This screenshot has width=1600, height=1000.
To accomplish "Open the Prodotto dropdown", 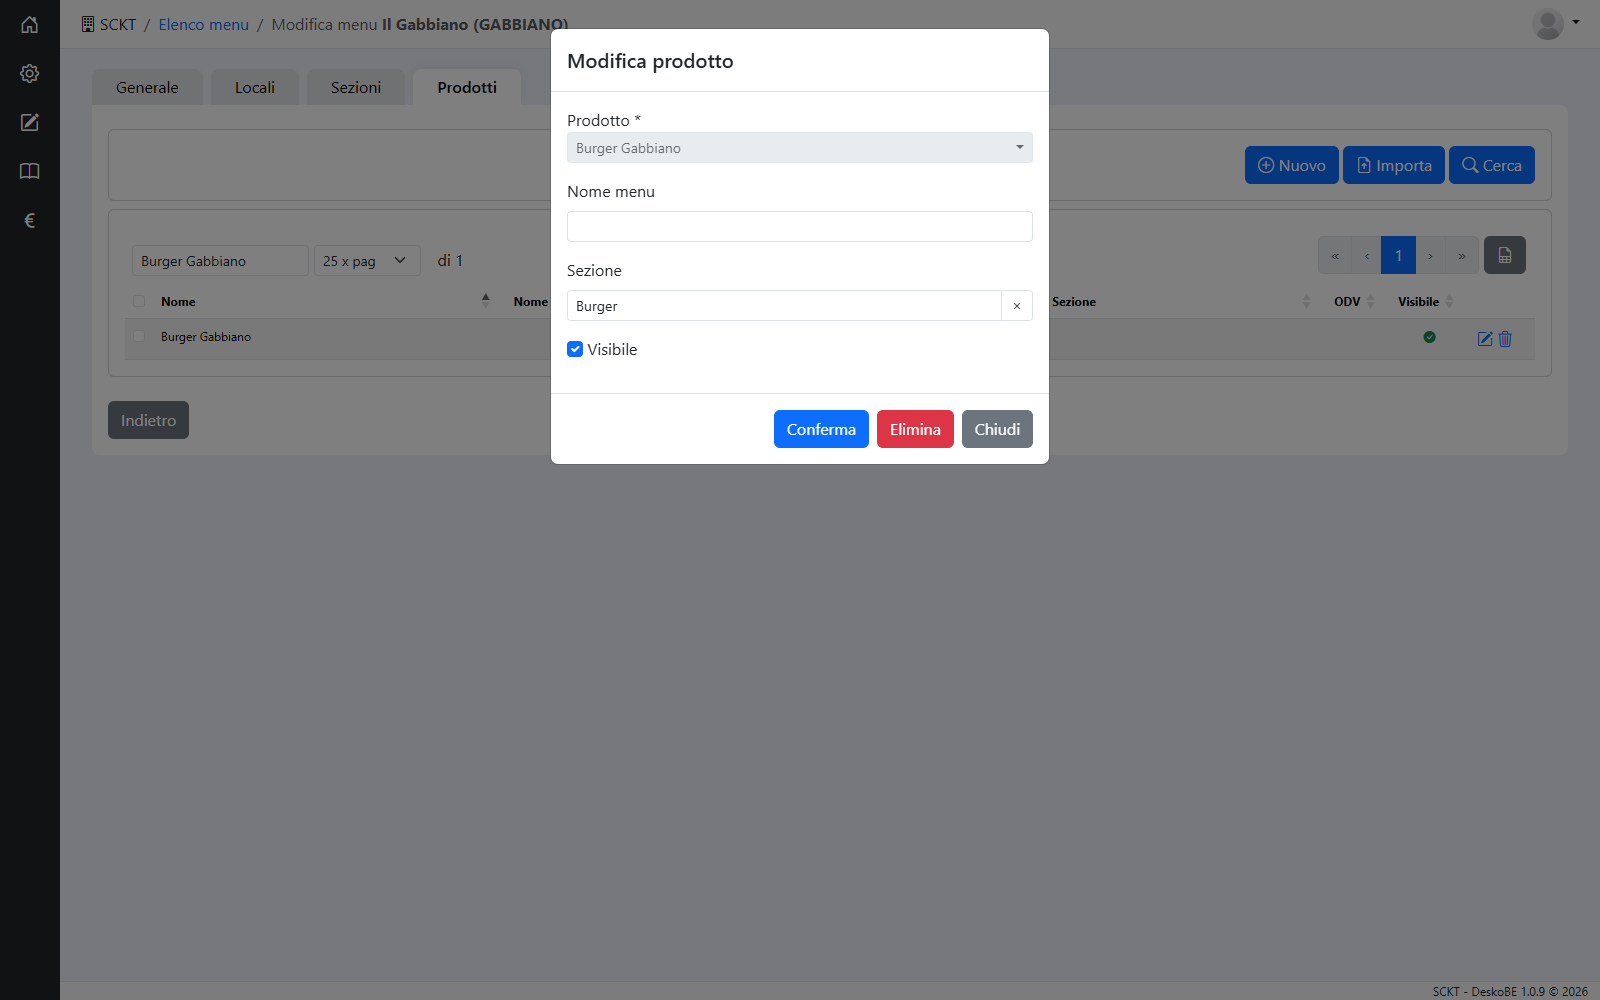I will (x=800, y=148).
